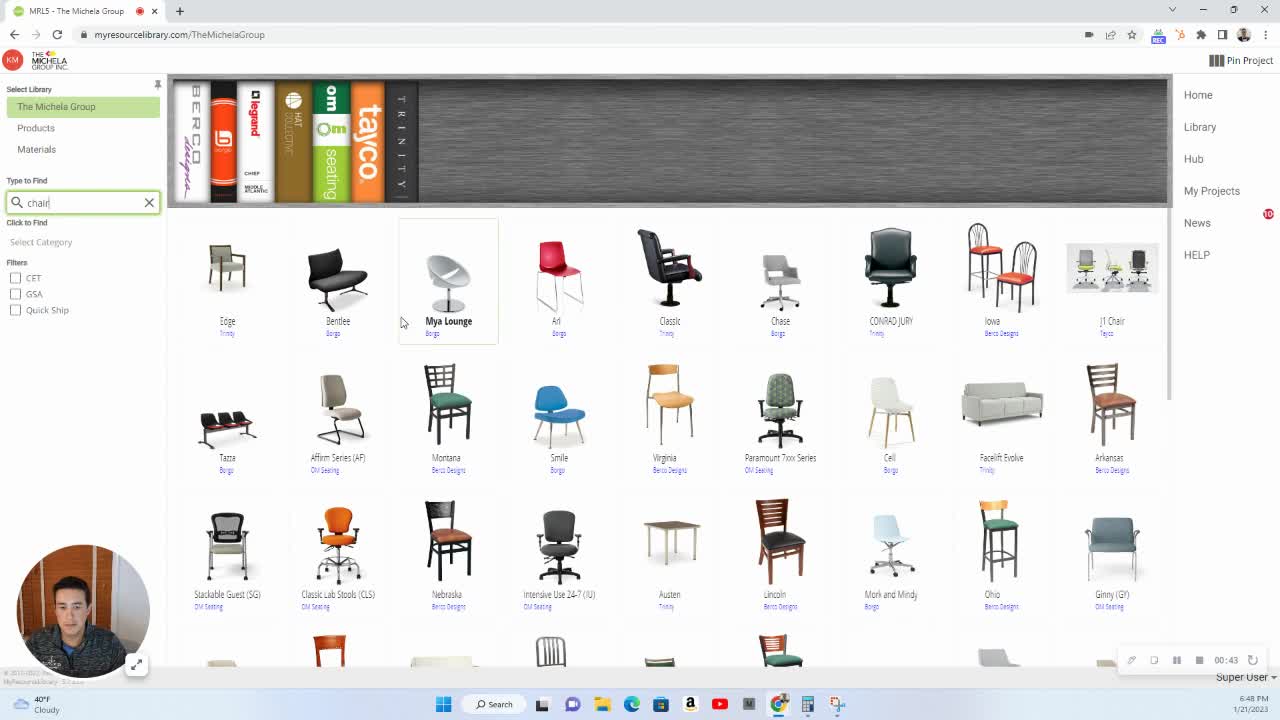The width and height of the screenshot is (1280, 720).
Task: Pin the left sidebar panel
Action: [x=157, y=85]
